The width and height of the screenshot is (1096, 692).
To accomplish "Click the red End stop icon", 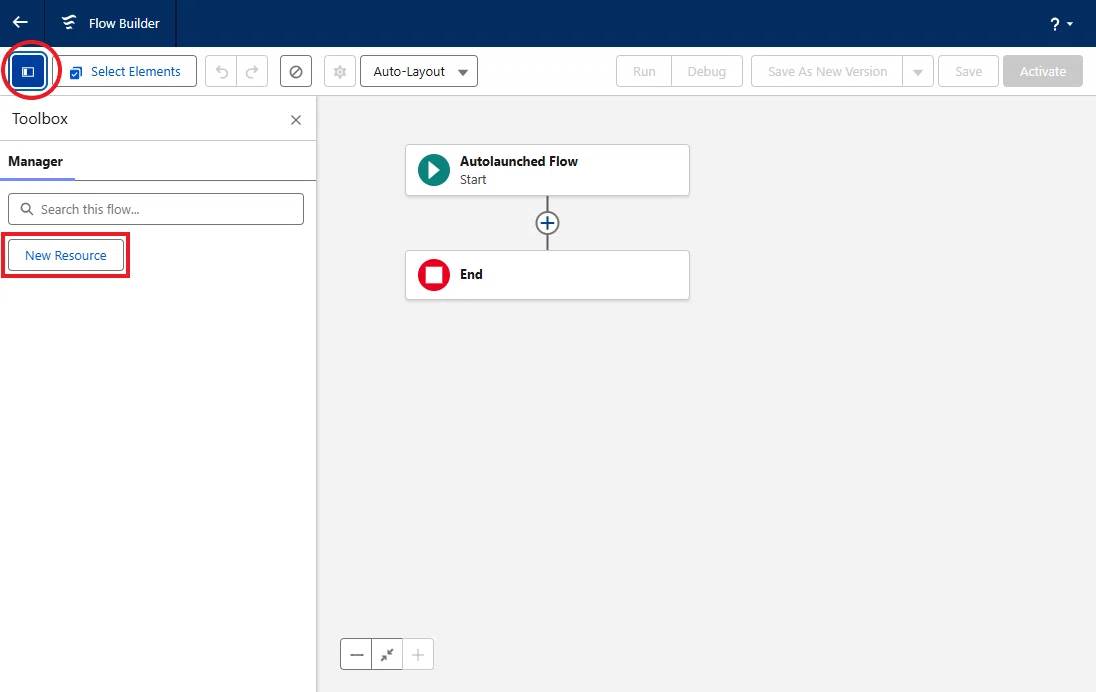I will pos(433,275).
